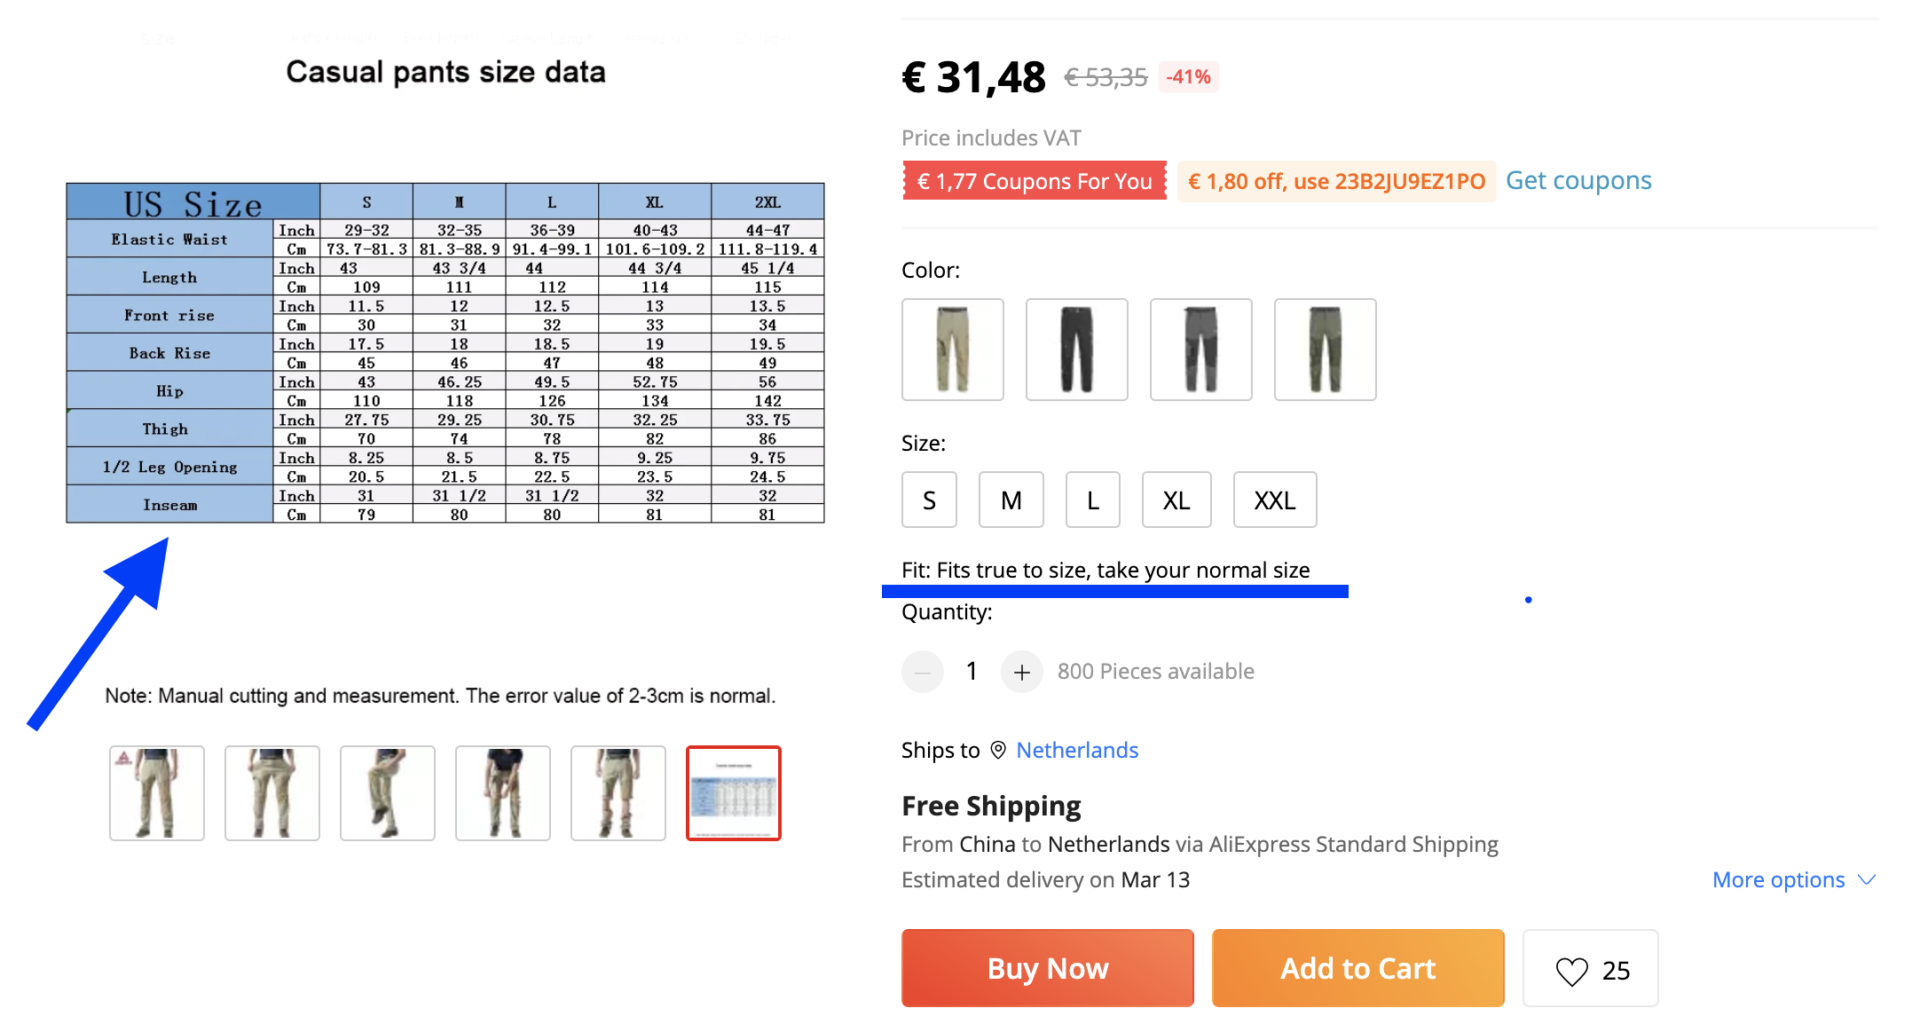Click the location pin beside Ships to
1920x1024 pixels.
pyautogui.click(x=999, y=750)
